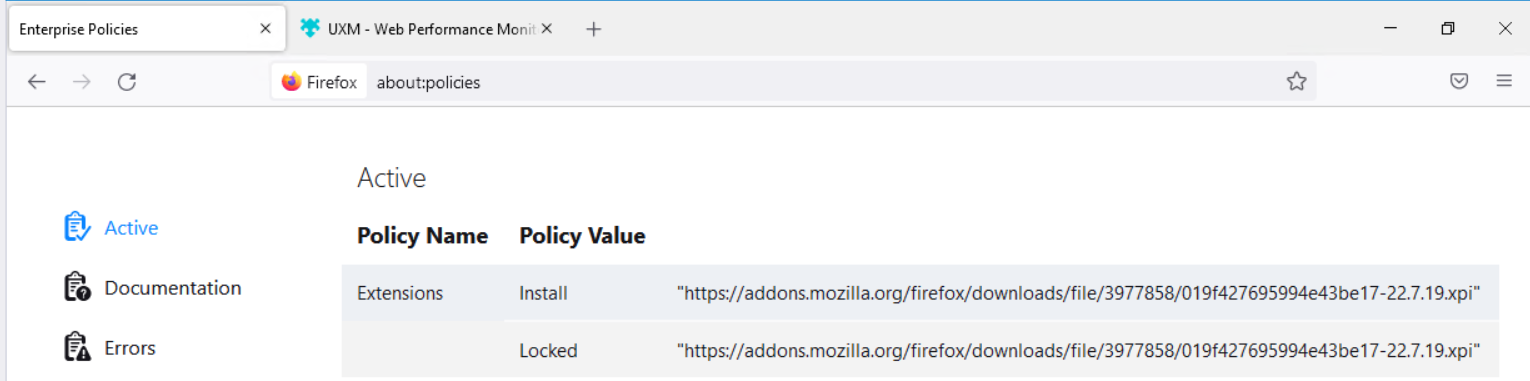The width and height of the screenshot is (1530, 381).
Task: Click the Install policy URL value
Action: (1078, 293)
